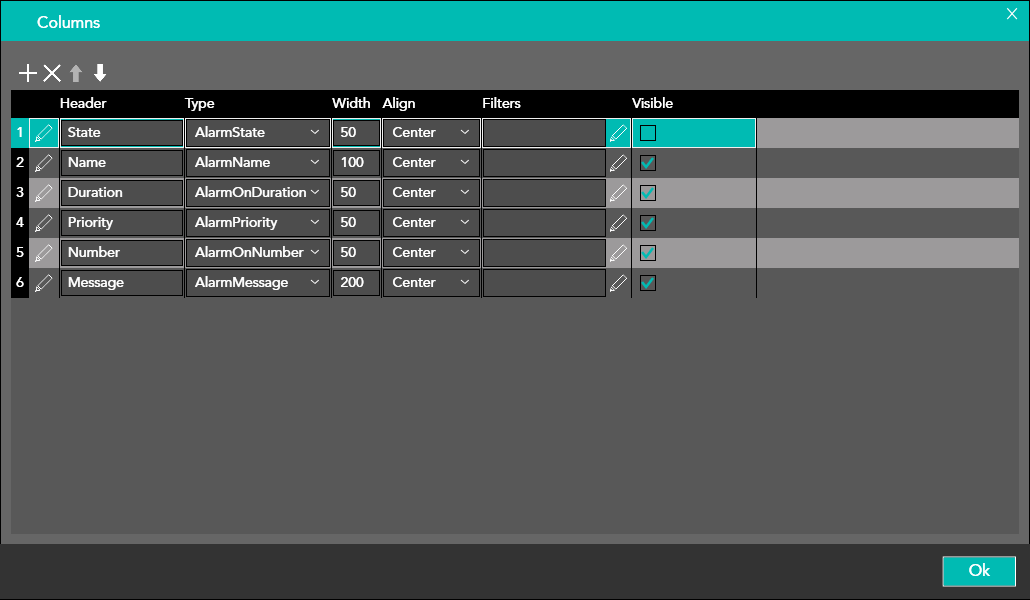Move selected column down with the arrow icon
Image resolution: width=1030 pixels, height=600 pixels.
tap(100, 73)
